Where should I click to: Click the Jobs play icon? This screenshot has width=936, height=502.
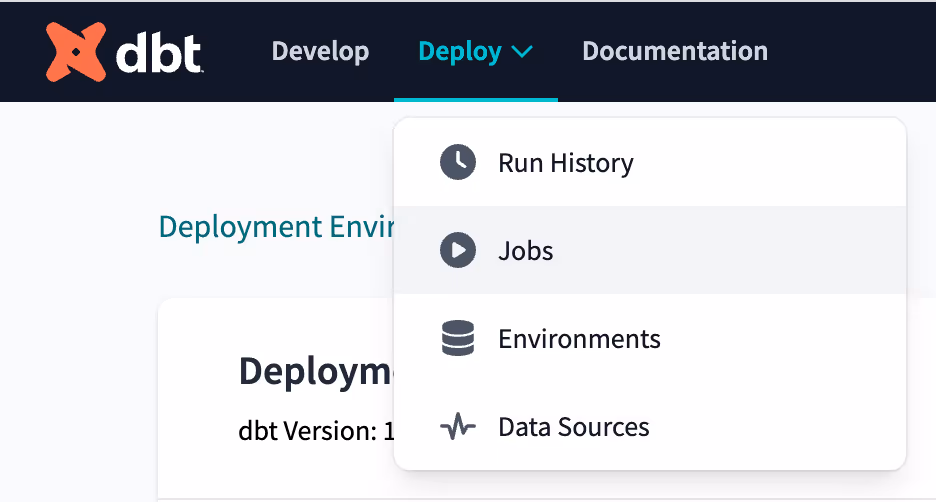458,250
